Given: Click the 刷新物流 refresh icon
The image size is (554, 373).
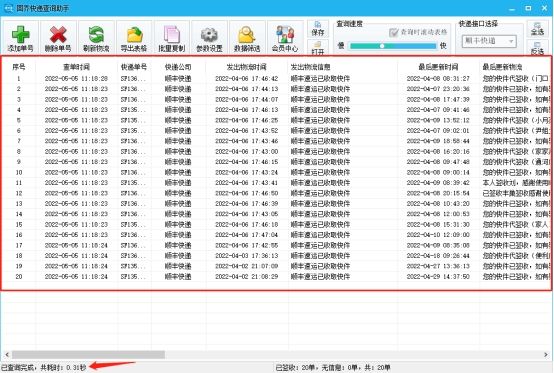Looking at the screenshot, I should click(96, 35).
